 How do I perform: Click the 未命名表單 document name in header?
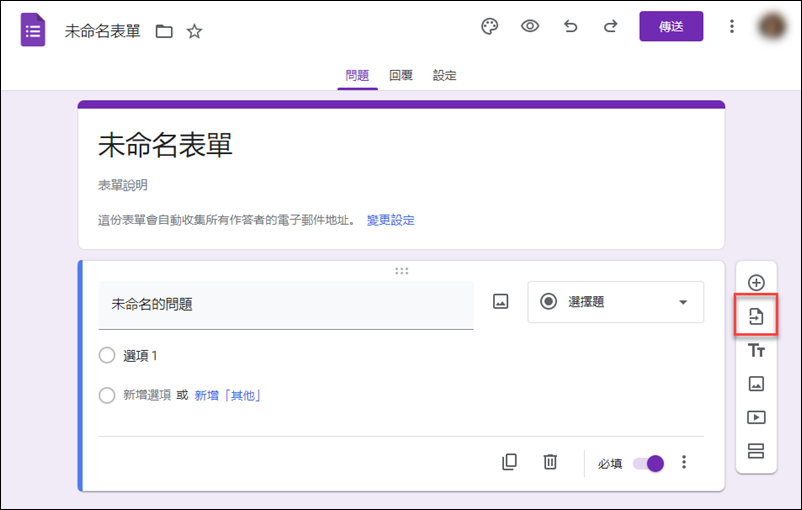[x=102, y=31]
